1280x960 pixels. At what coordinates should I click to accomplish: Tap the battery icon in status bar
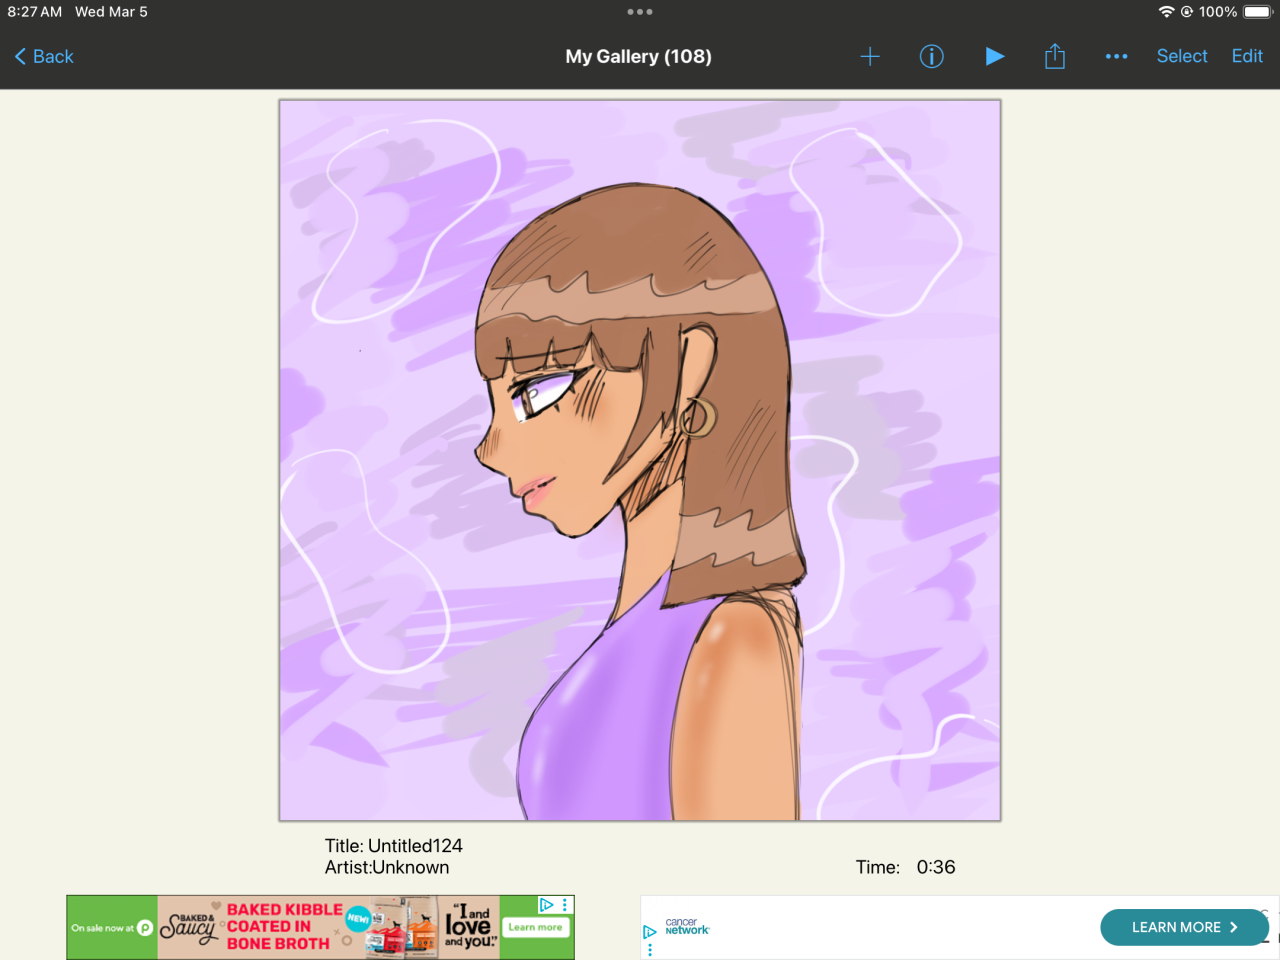1258,12
